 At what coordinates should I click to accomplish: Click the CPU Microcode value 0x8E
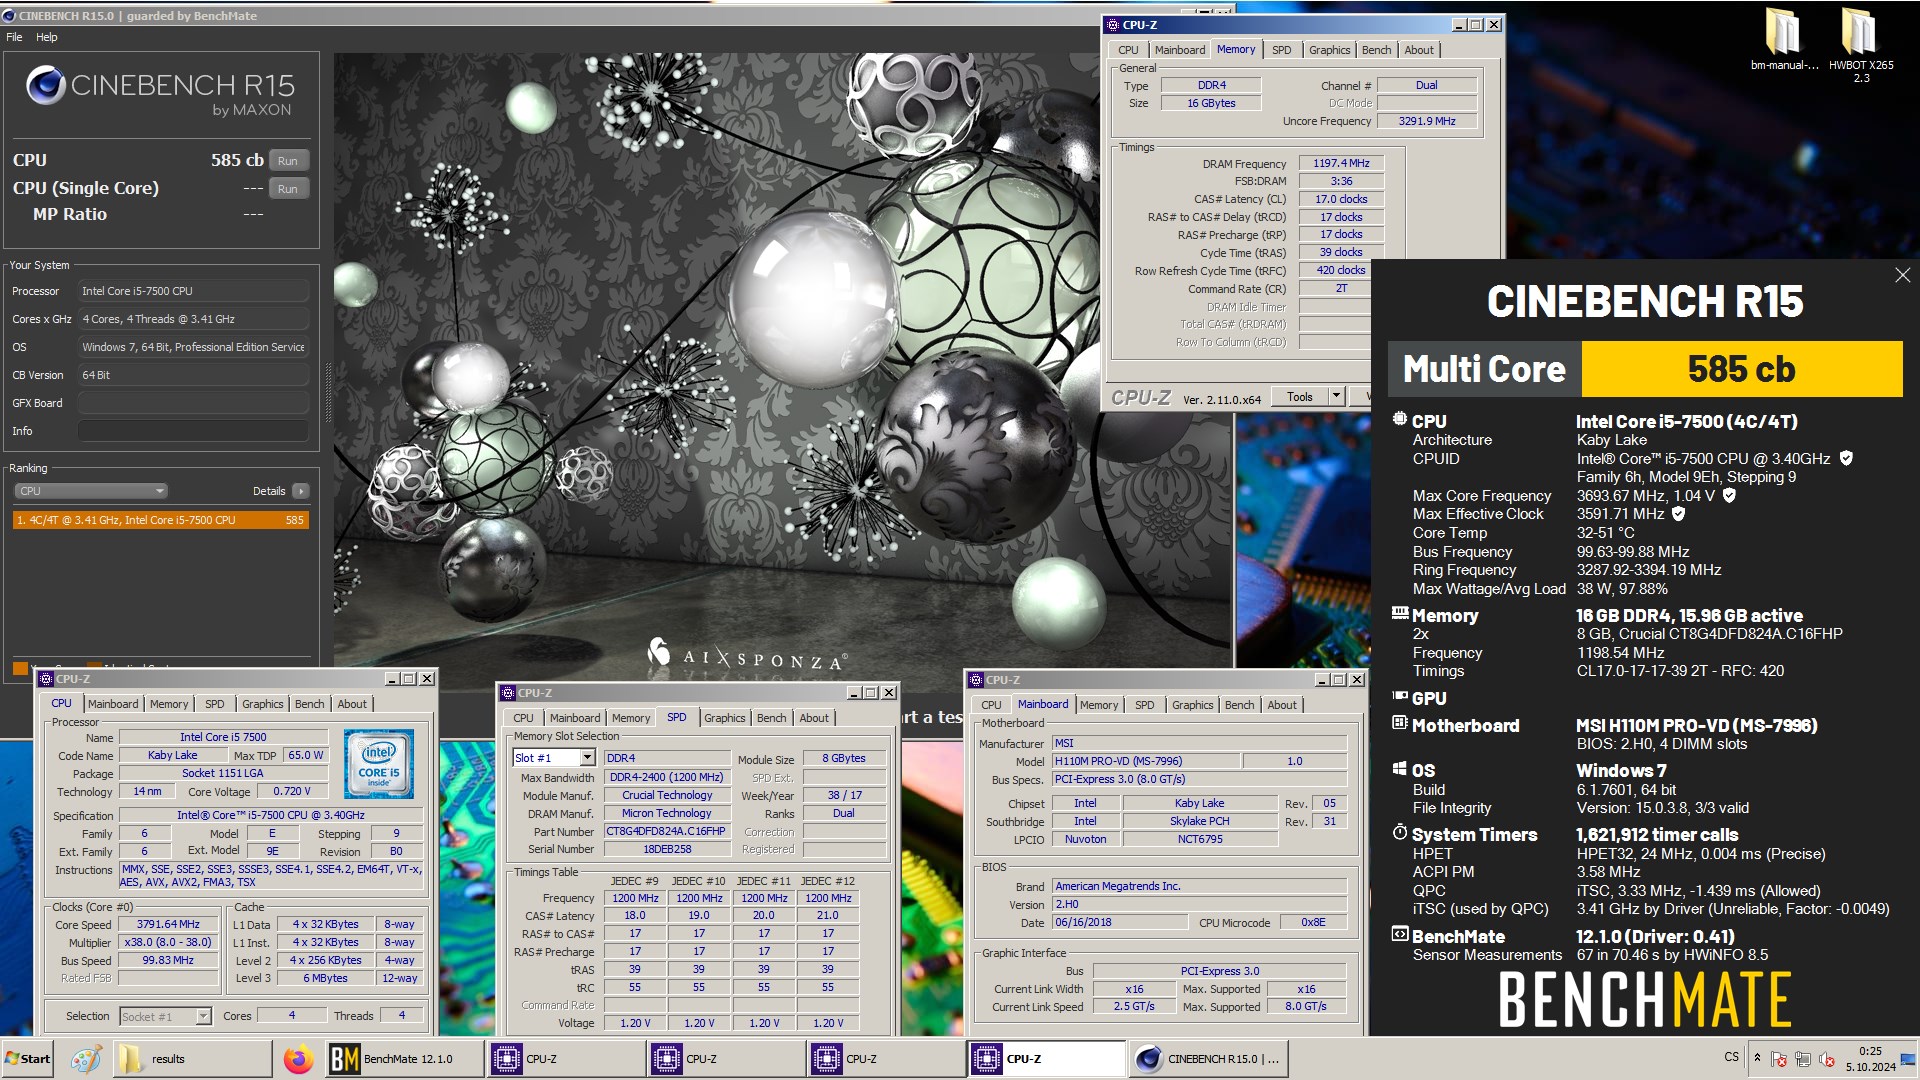coord(1312,922)
